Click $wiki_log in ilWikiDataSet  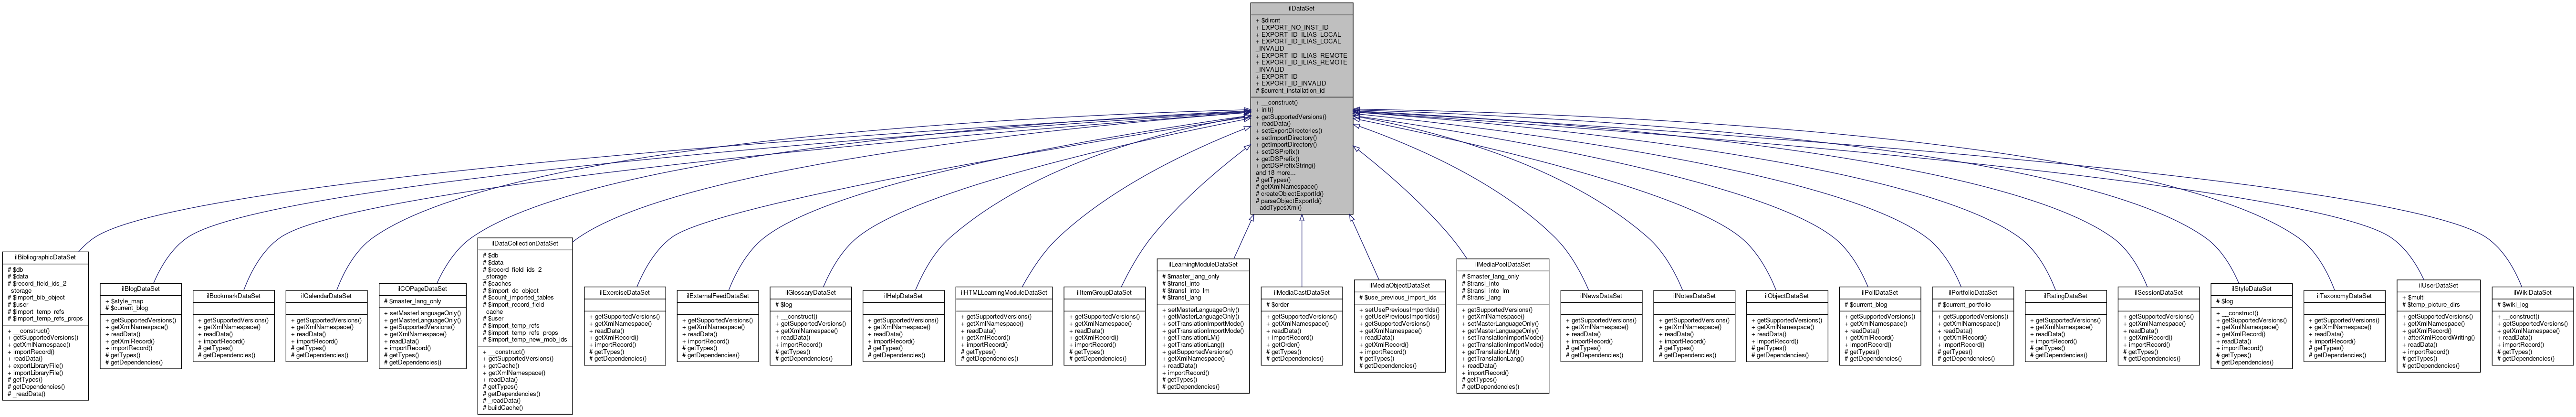pos(2514,304)
